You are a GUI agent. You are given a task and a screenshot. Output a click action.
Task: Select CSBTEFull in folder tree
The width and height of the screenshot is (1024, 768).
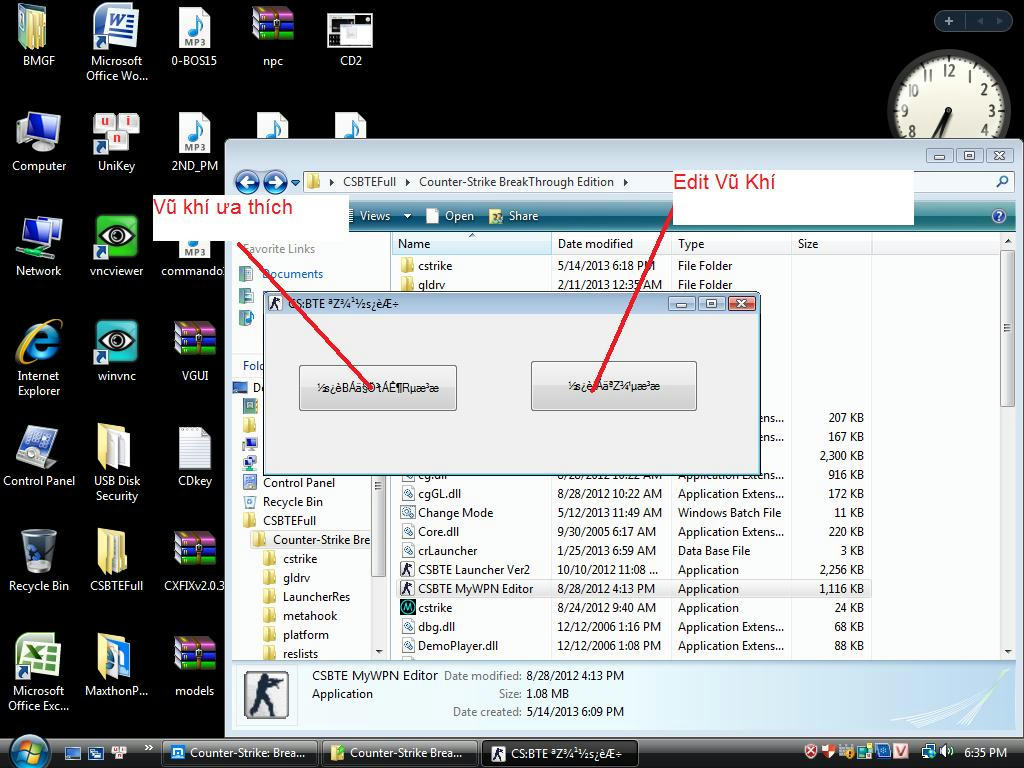coord(289,521)
